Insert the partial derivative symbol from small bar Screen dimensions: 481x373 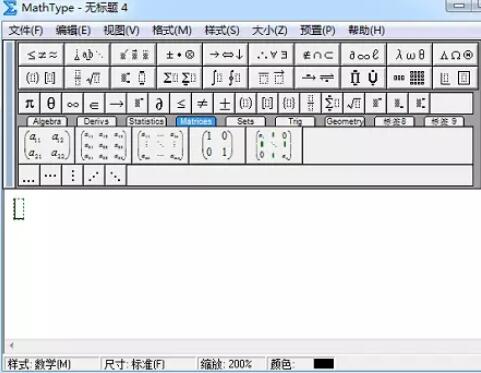pos(159,104)
